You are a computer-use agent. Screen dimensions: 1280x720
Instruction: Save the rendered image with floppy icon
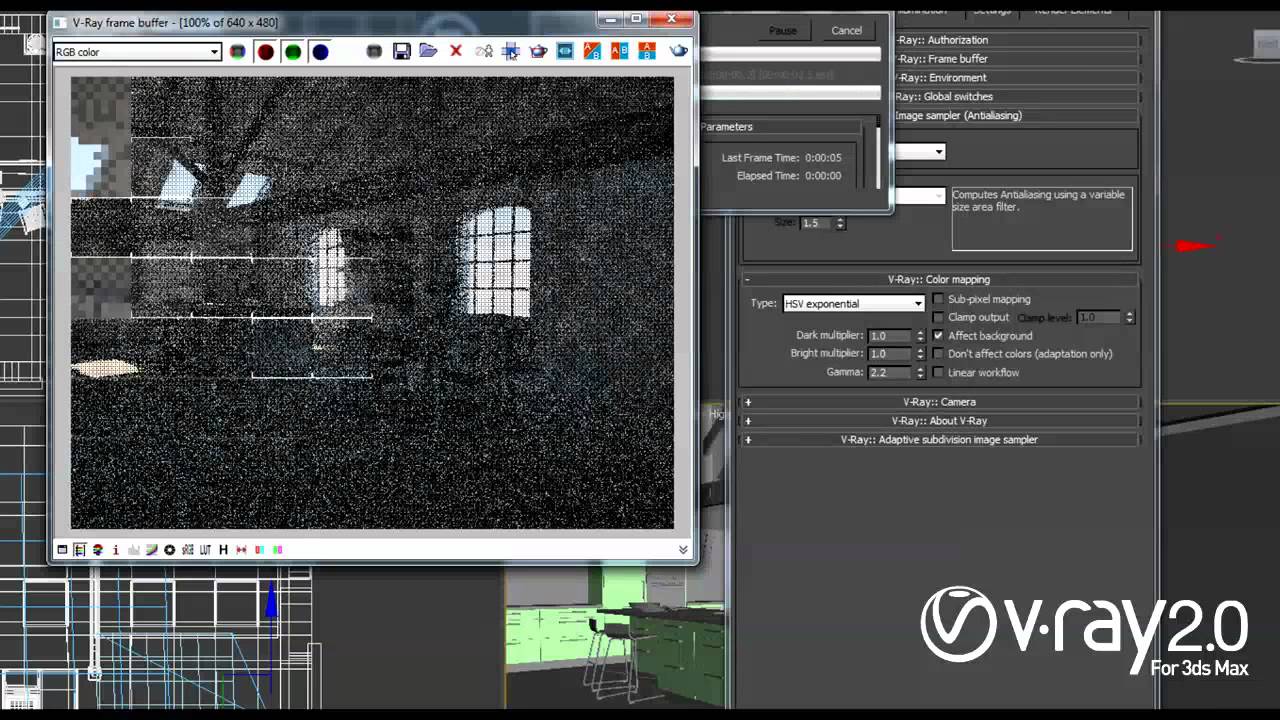coord(401,51)
